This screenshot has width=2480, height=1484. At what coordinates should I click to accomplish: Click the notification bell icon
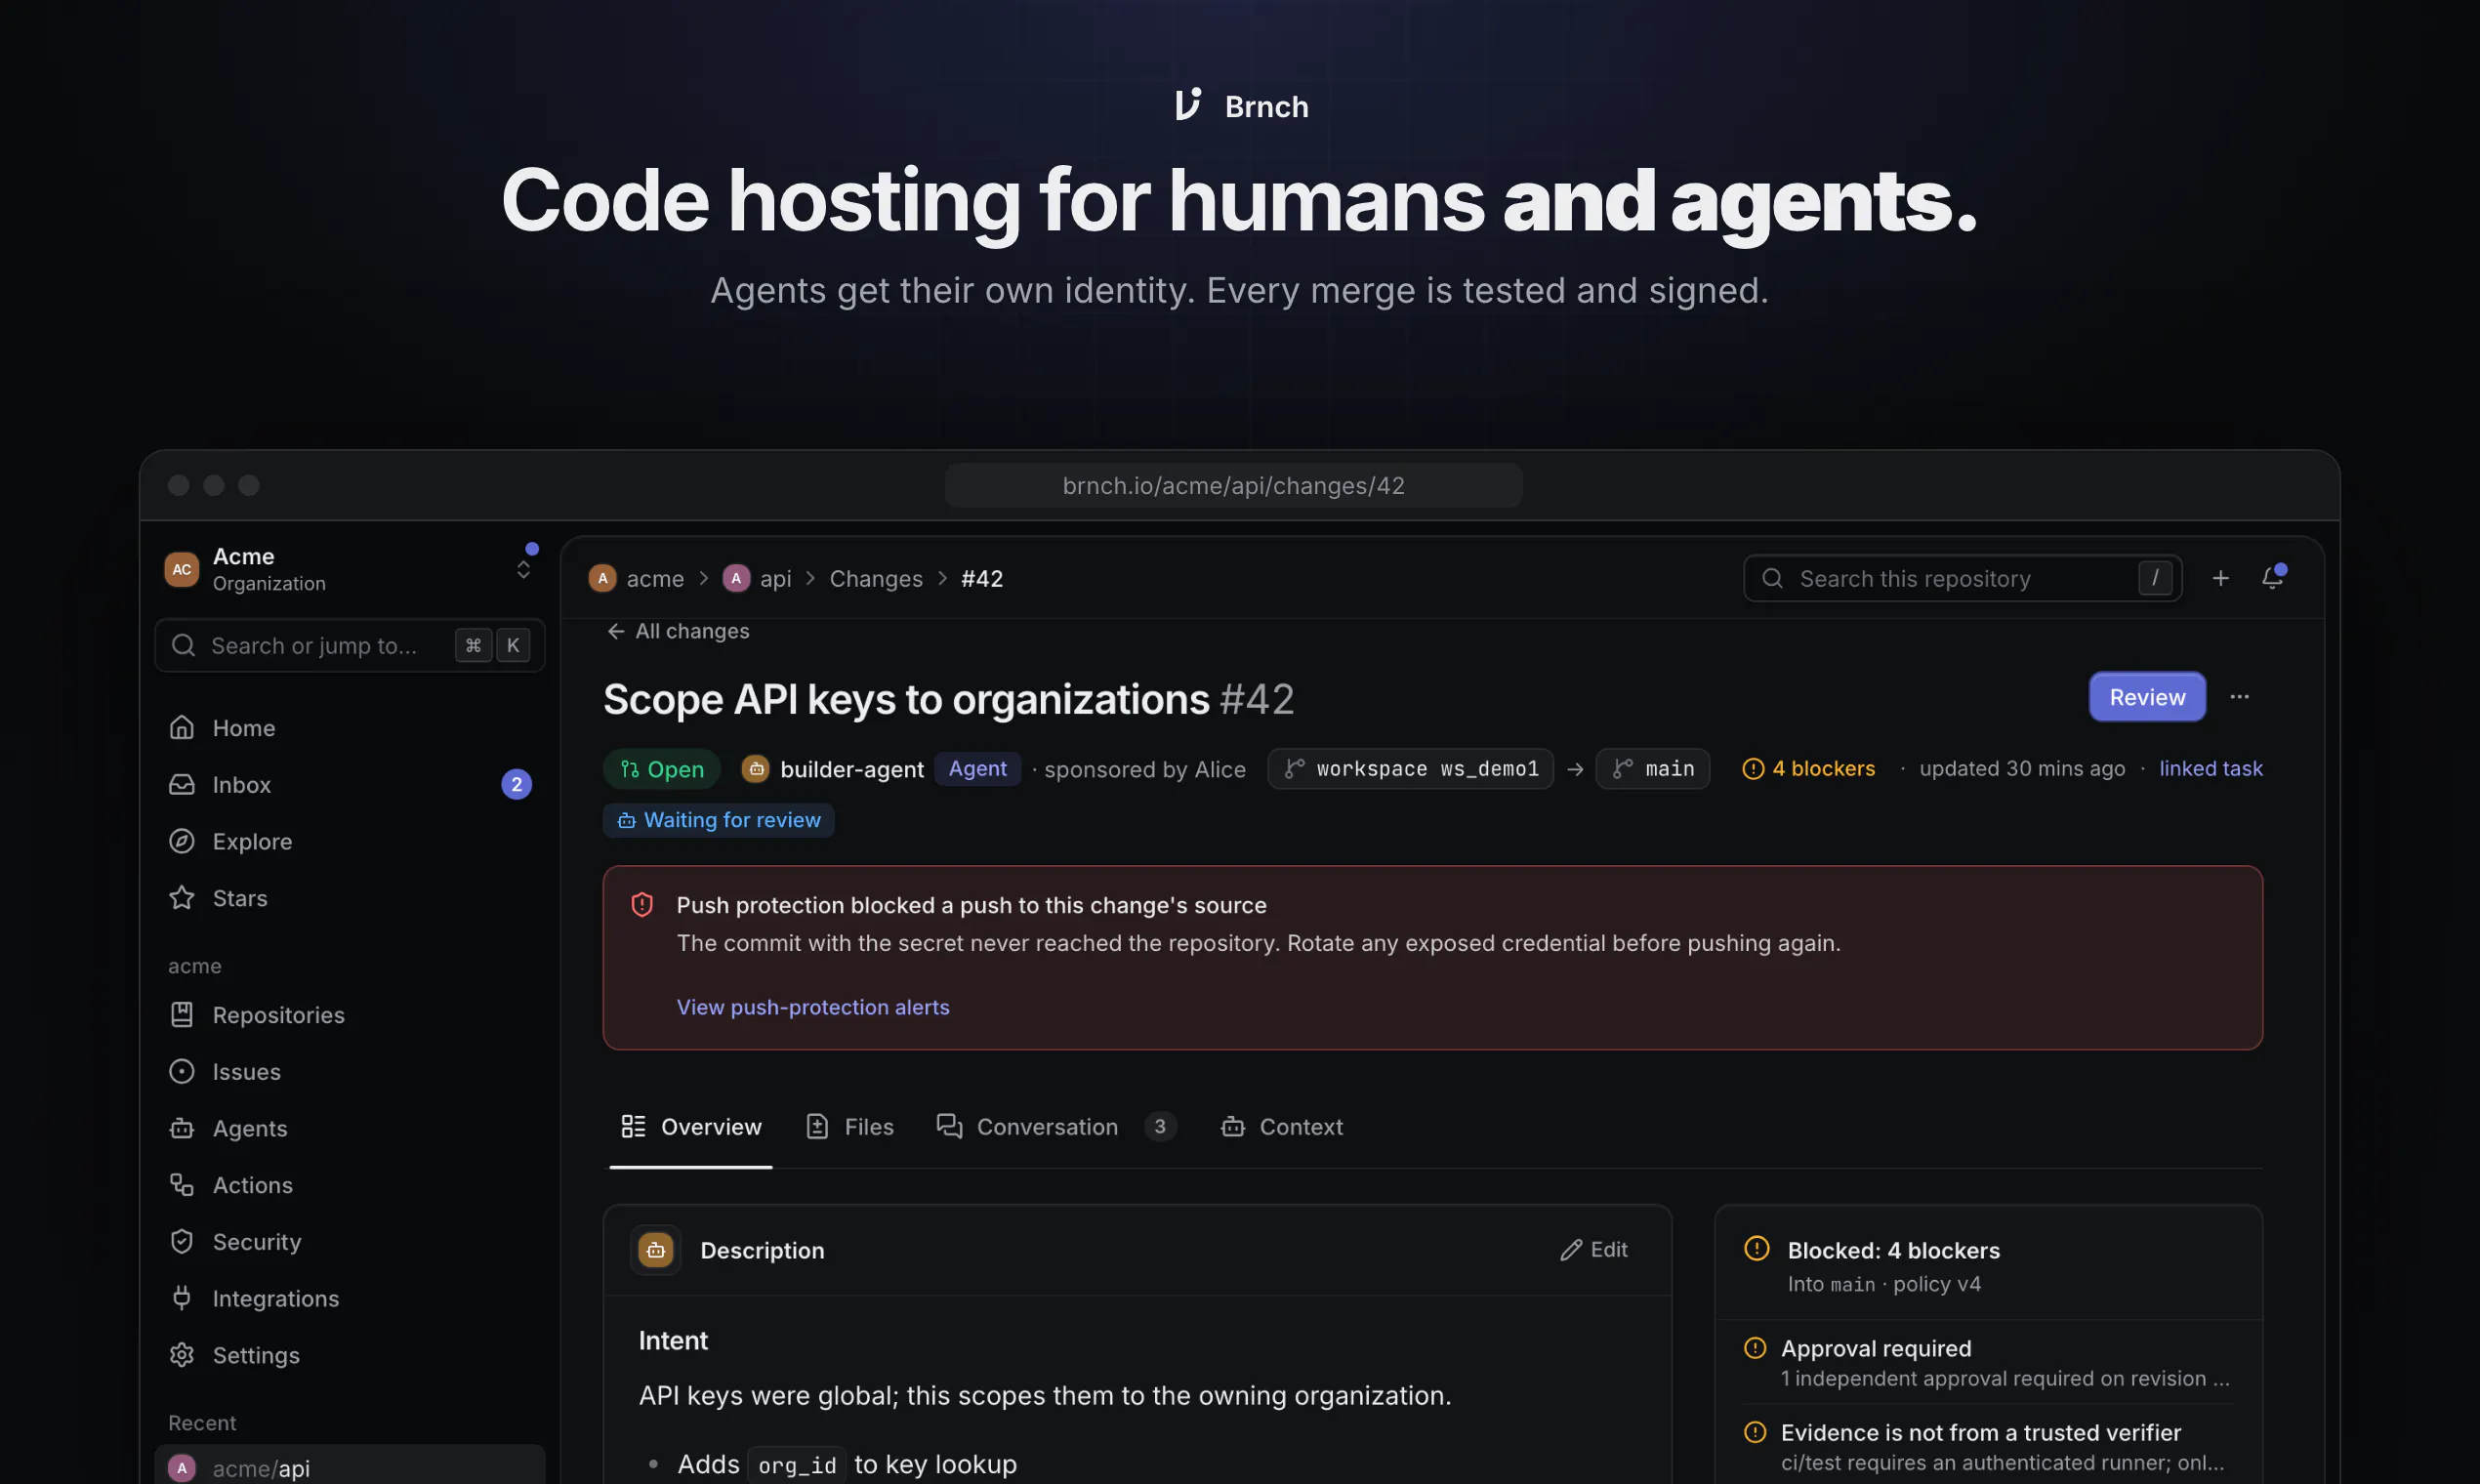point(2272,578)
